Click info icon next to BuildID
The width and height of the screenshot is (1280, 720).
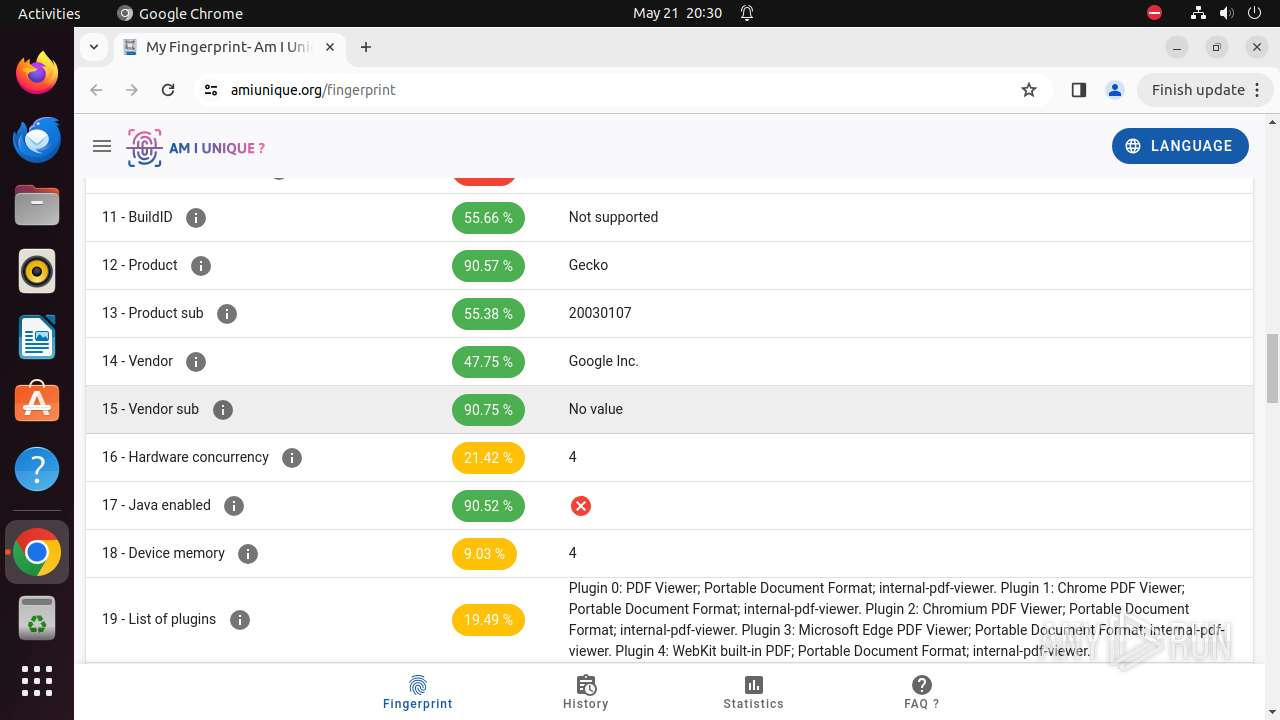click(x=196, y=217)
